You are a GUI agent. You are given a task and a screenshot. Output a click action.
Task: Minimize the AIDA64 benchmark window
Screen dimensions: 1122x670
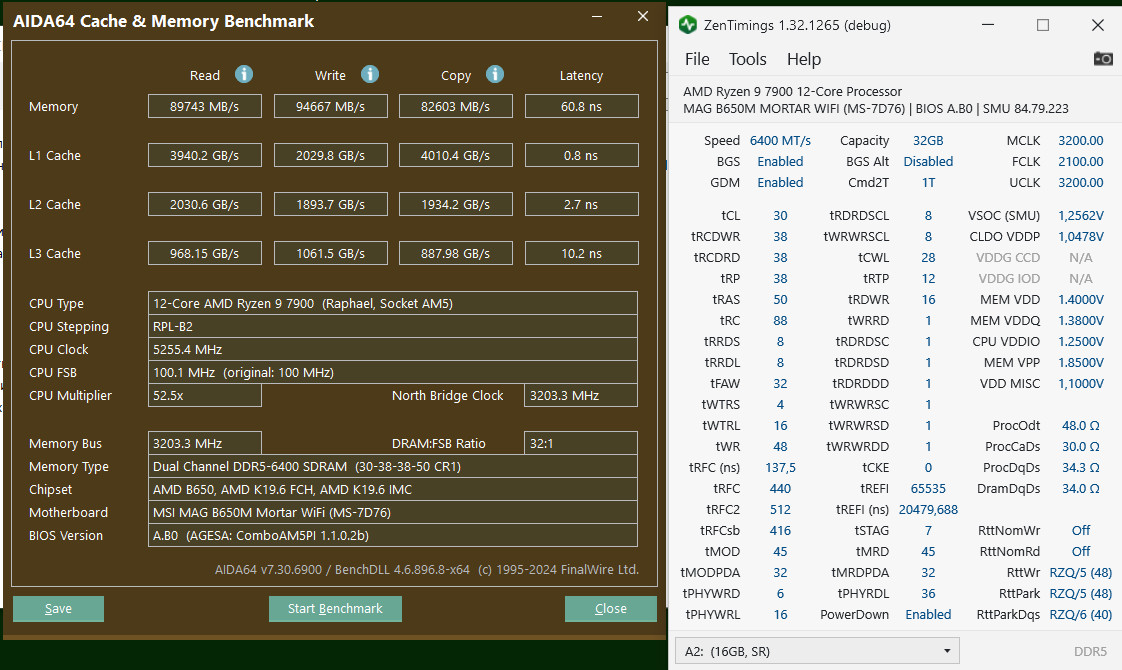pyautogui.click(x=597, y=16)
